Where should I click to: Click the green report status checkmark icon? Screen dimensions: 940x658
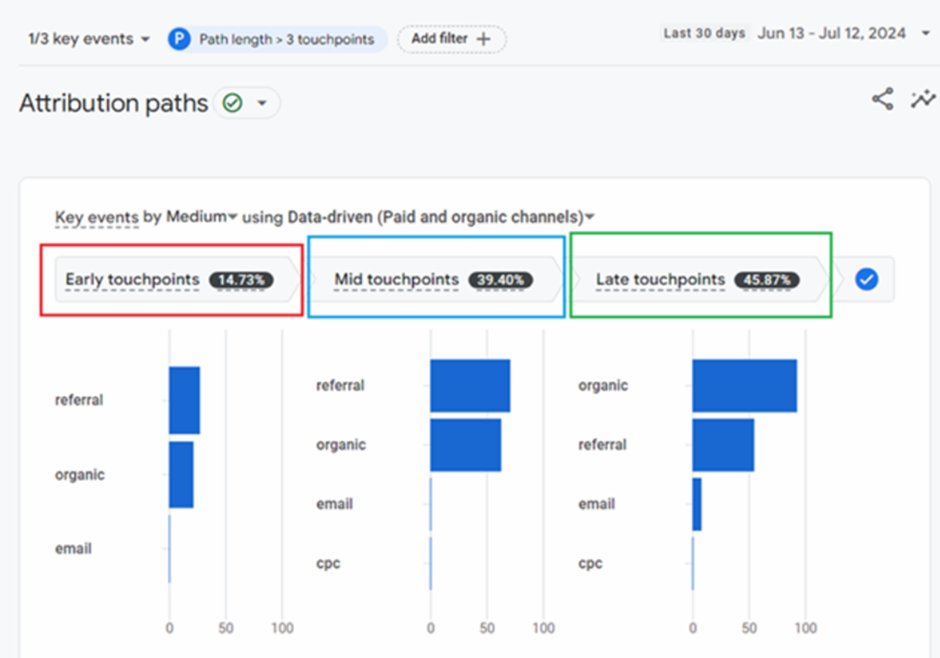233,103
